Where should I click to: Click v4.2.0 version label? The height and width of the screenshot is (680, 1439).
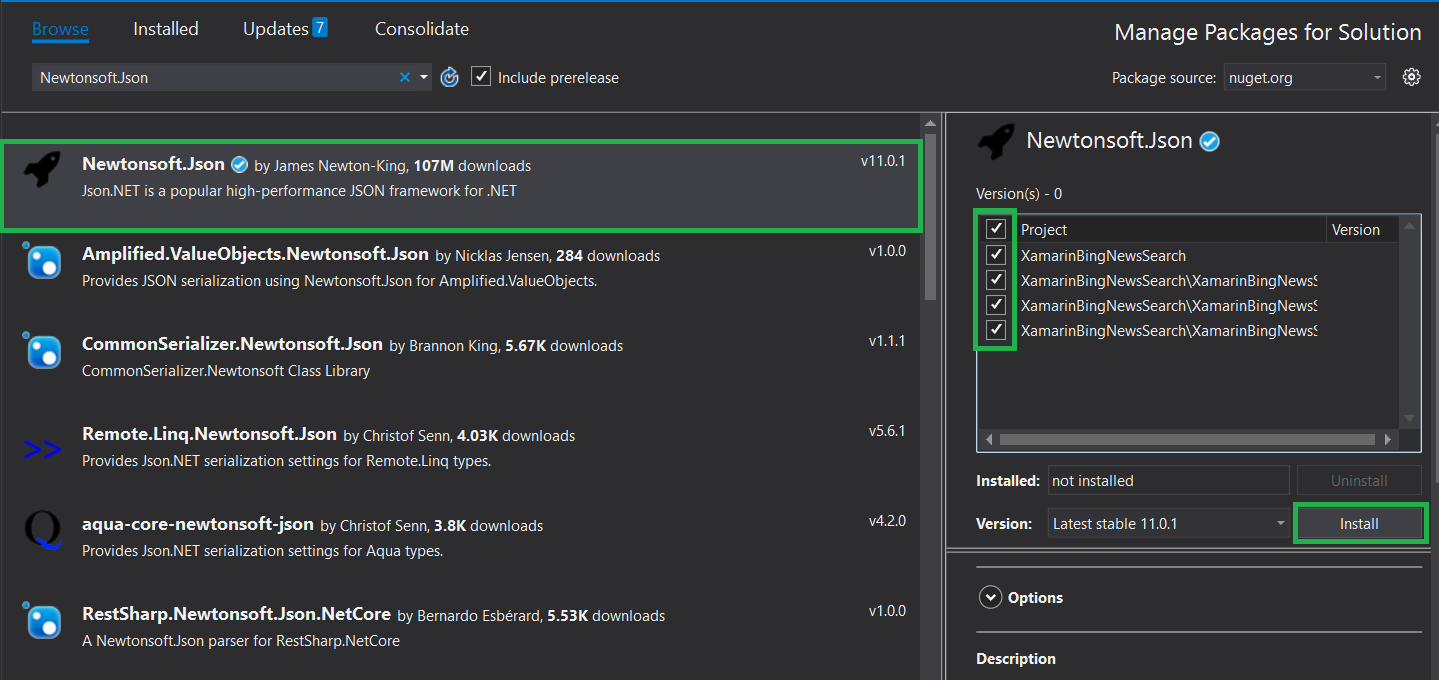887,521
